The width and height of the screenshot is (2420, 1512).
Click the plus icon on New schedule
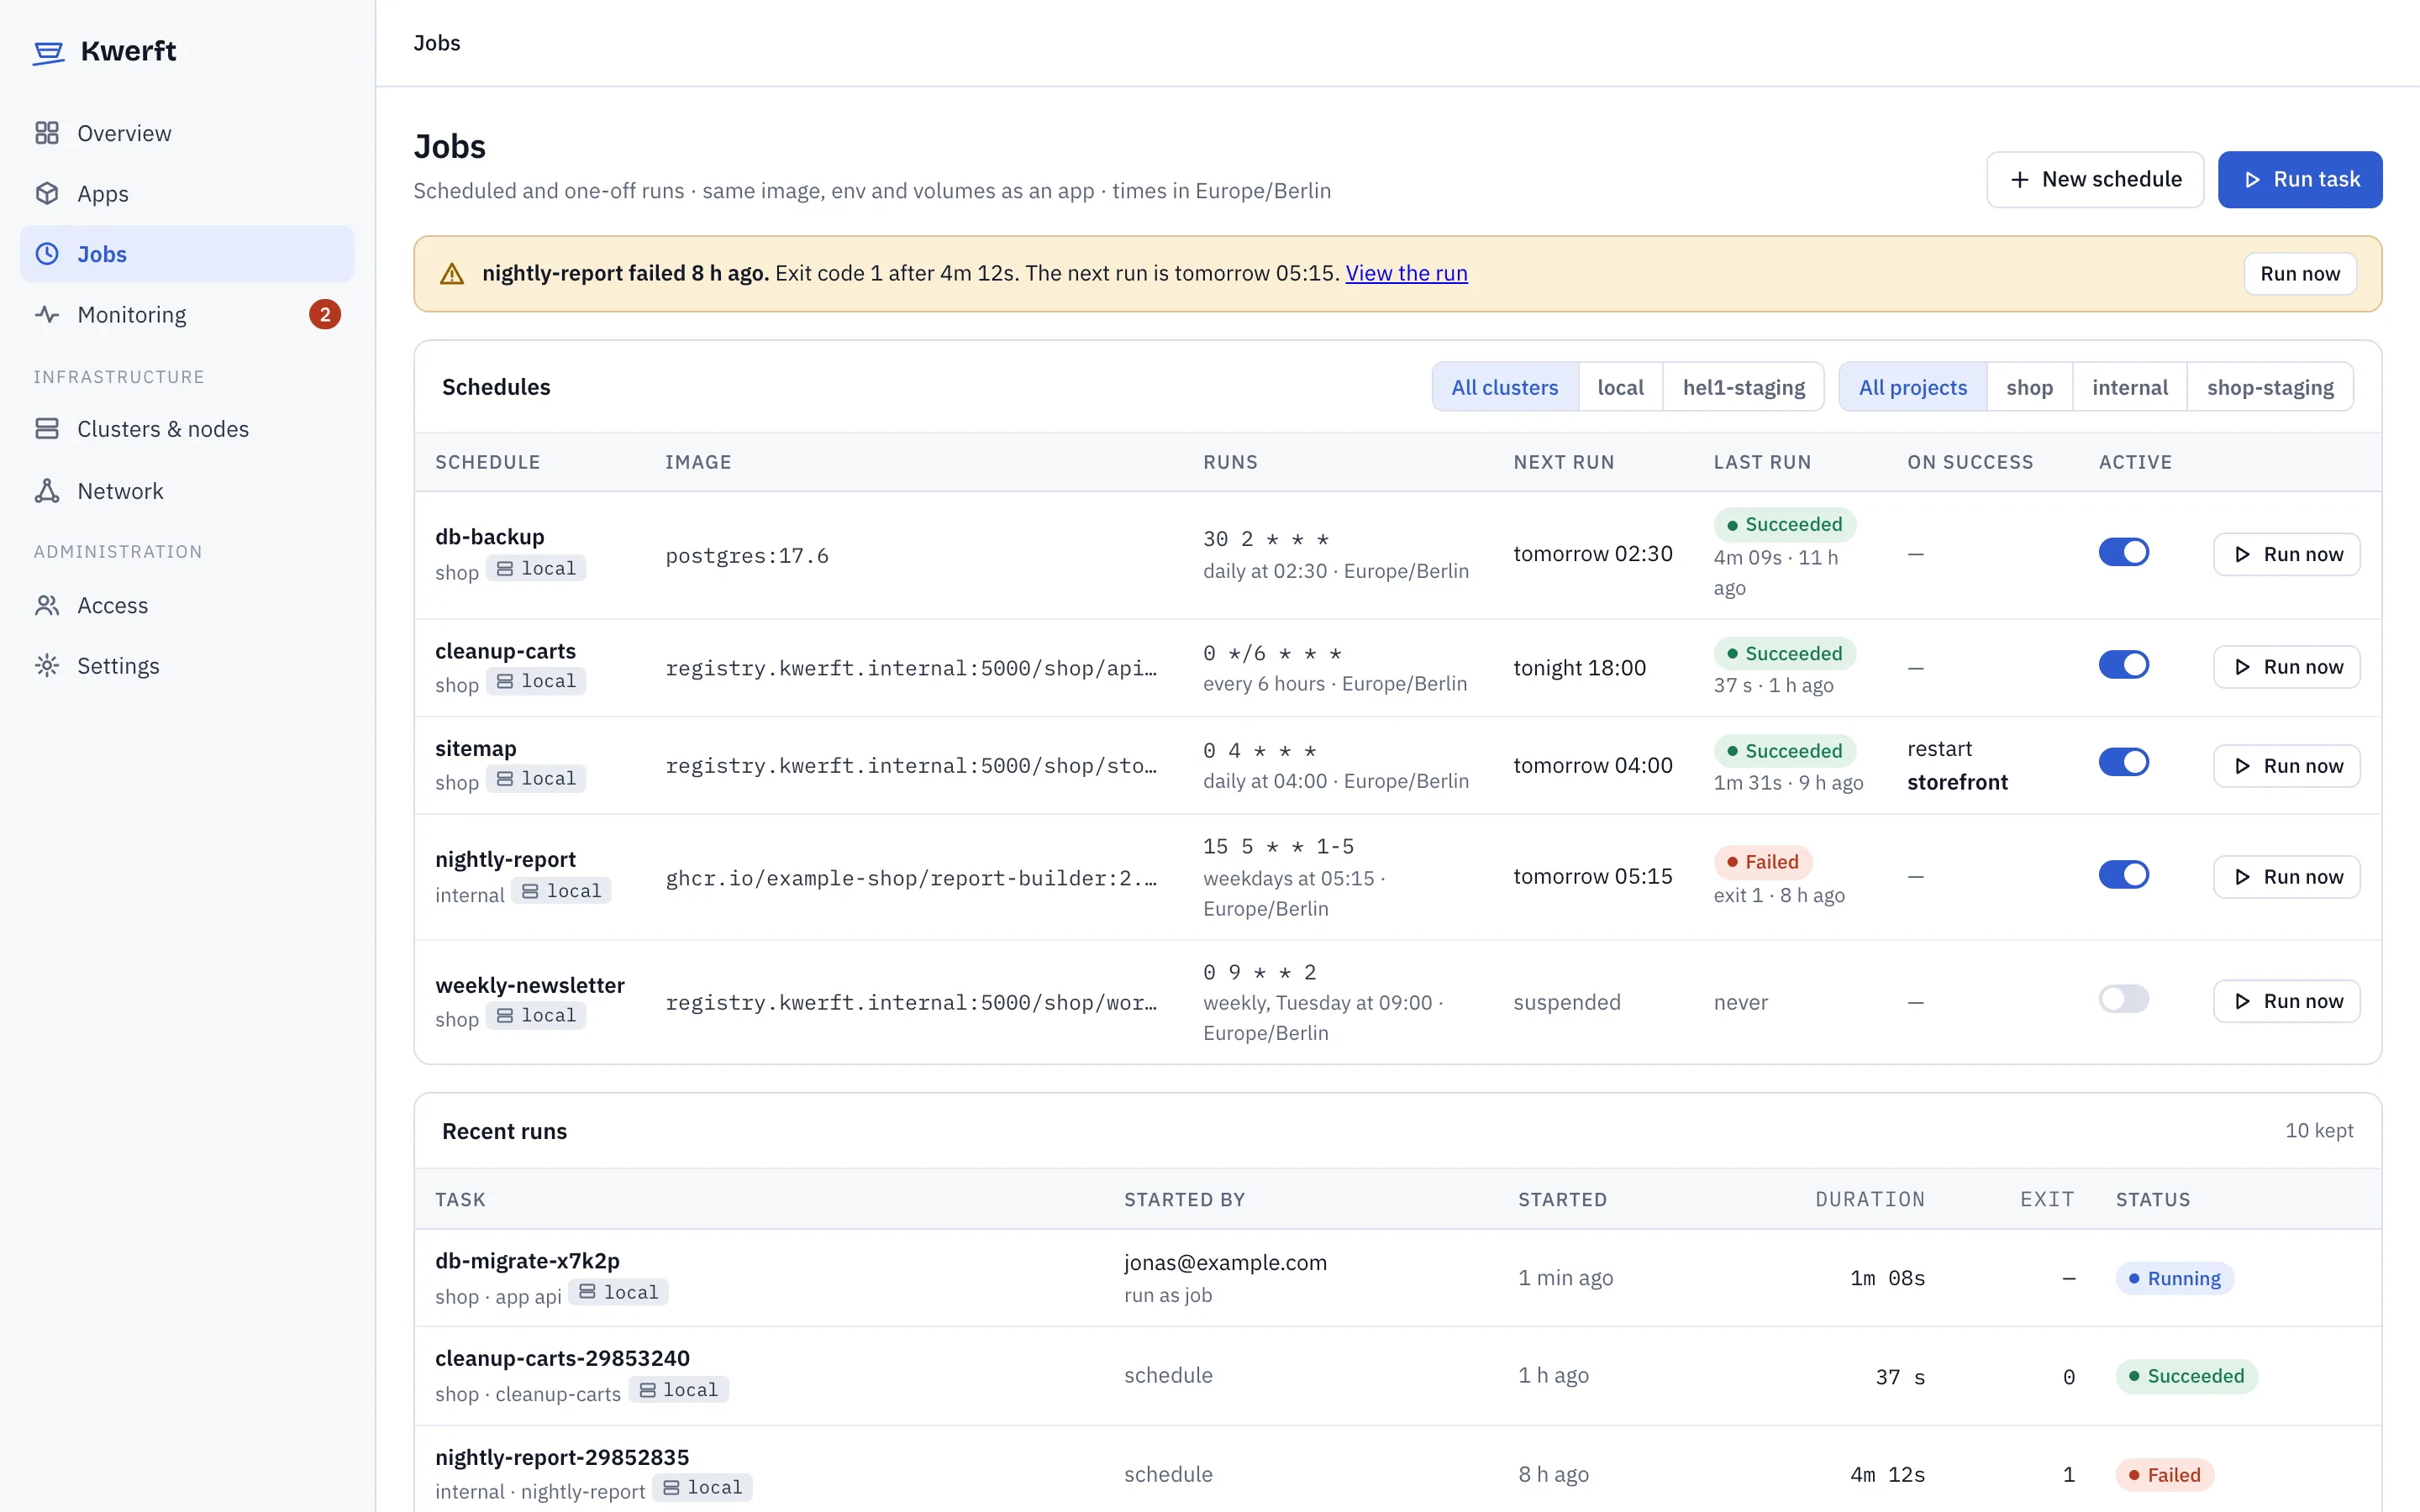(x=2020, y=180)
